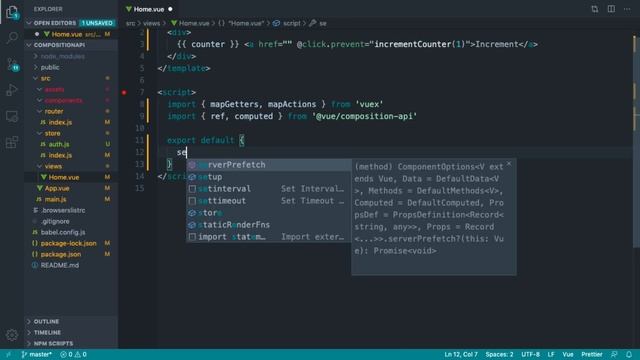The image size is (640, 360).
Task: Split the editor to the right
Action: [611, 9]
